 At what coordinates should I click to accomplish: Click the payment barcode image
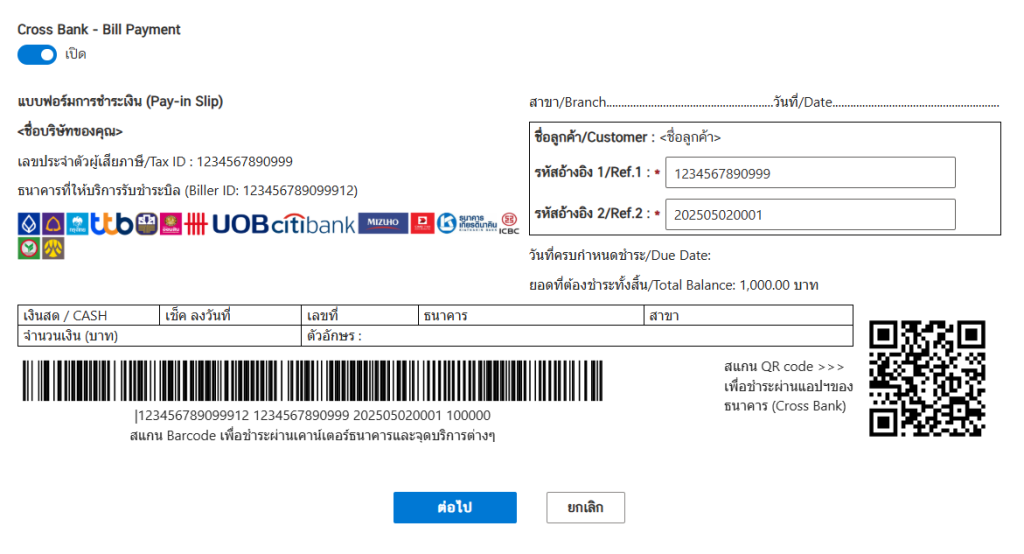313,380
